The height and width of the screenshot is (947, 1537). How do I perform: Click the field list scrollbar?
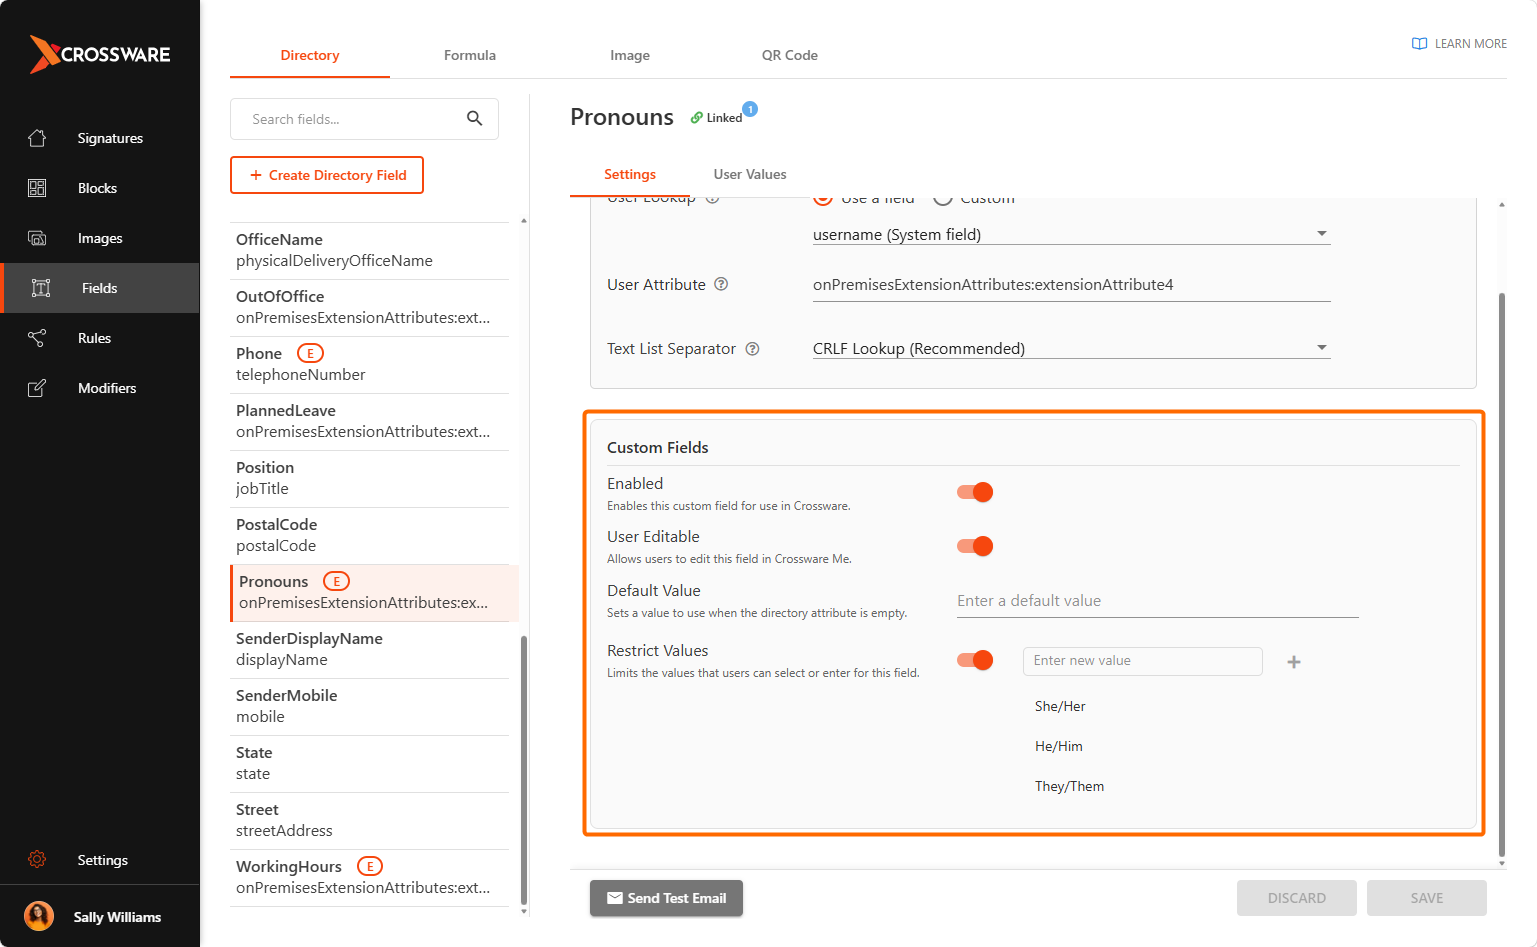(x=524, y=770)
